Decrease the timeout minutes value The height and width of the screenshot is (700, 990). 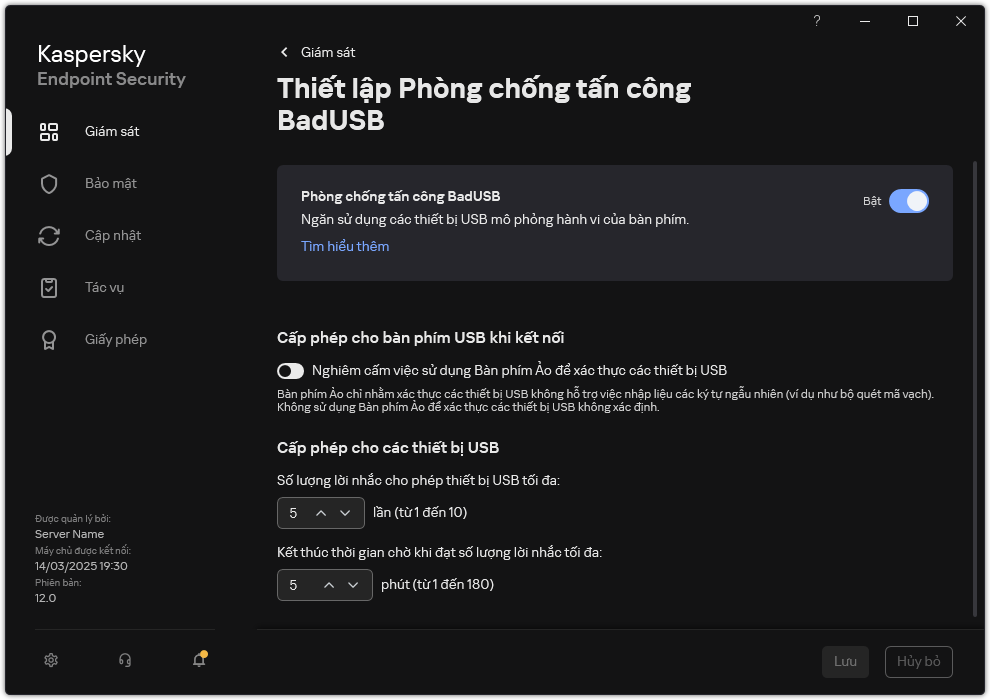pyautogui.click(x=354, y=585)
